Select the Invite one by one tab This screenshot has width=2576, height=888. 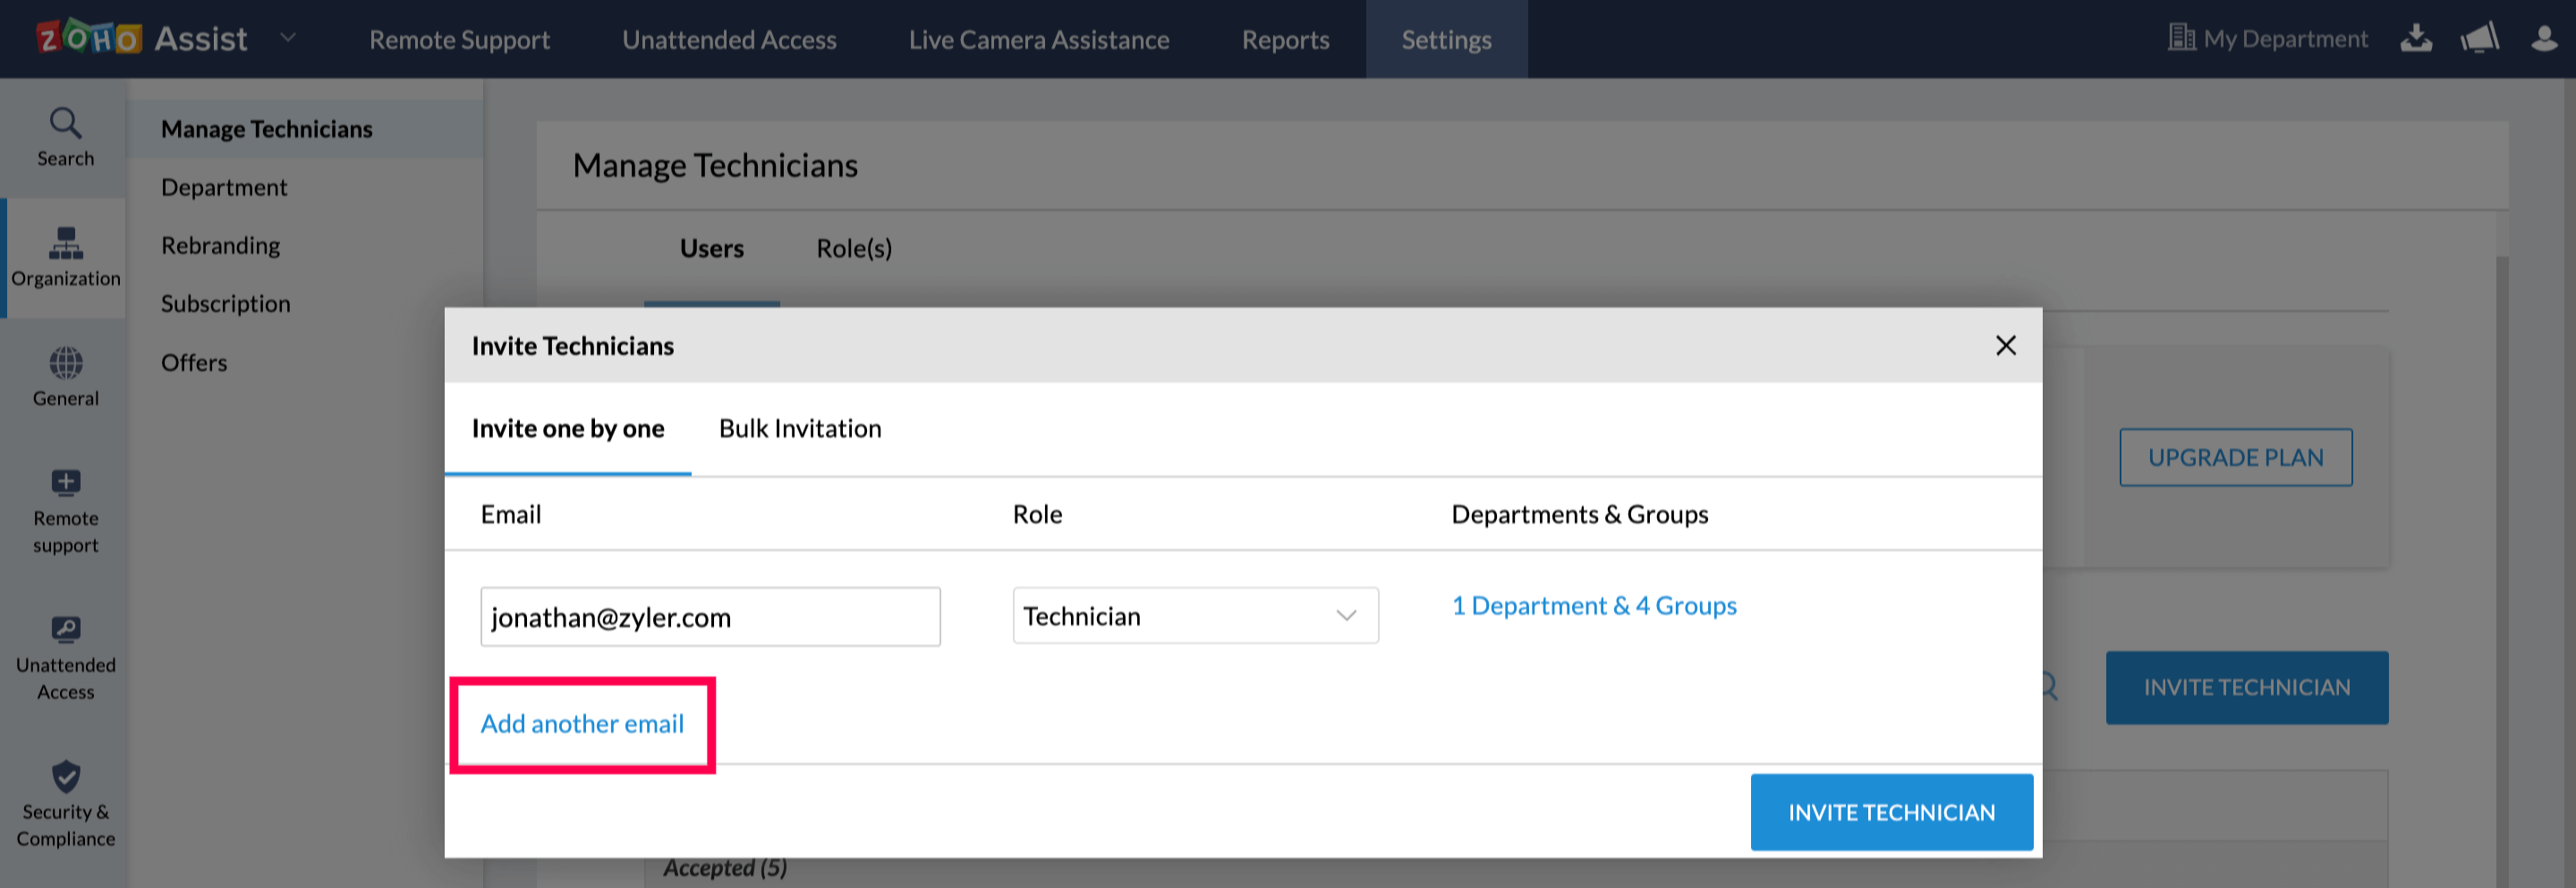tap(567, 428)
